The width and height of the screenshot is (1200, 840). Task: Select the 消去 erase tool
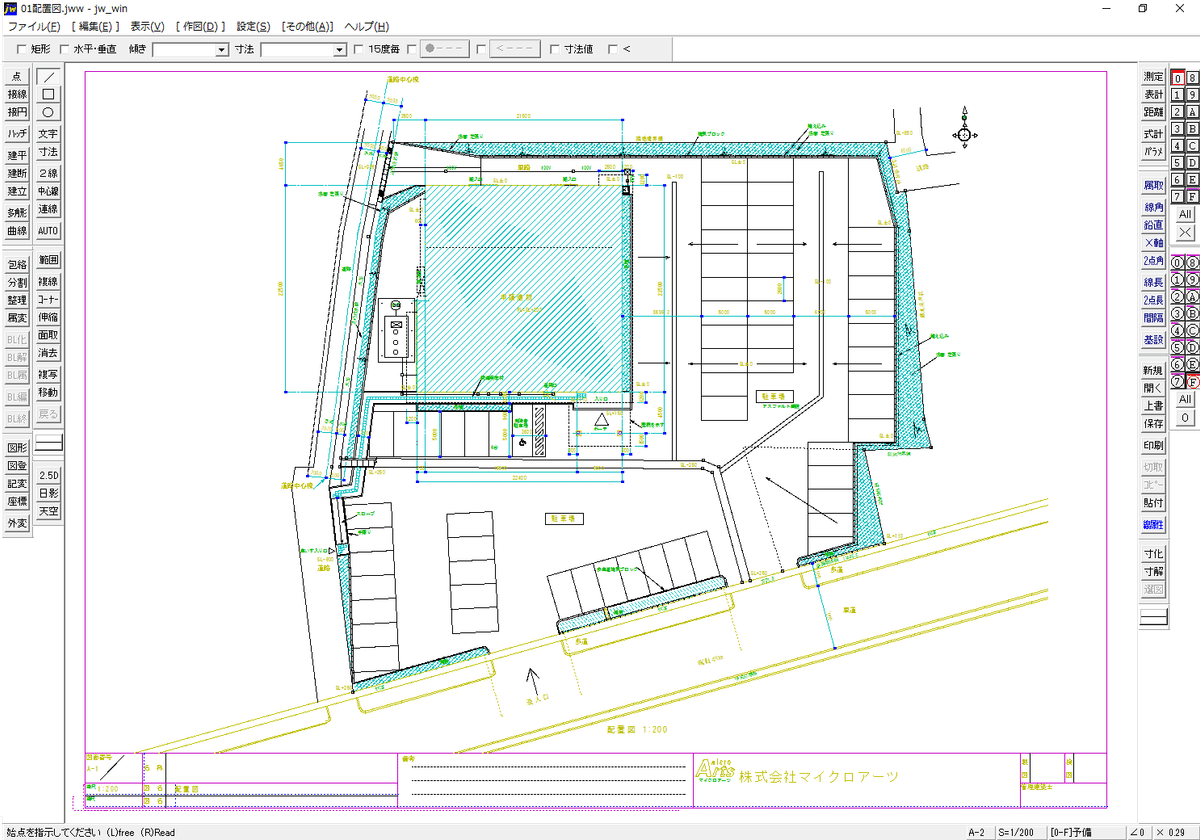pyautogui.click(x=48, y=353)
